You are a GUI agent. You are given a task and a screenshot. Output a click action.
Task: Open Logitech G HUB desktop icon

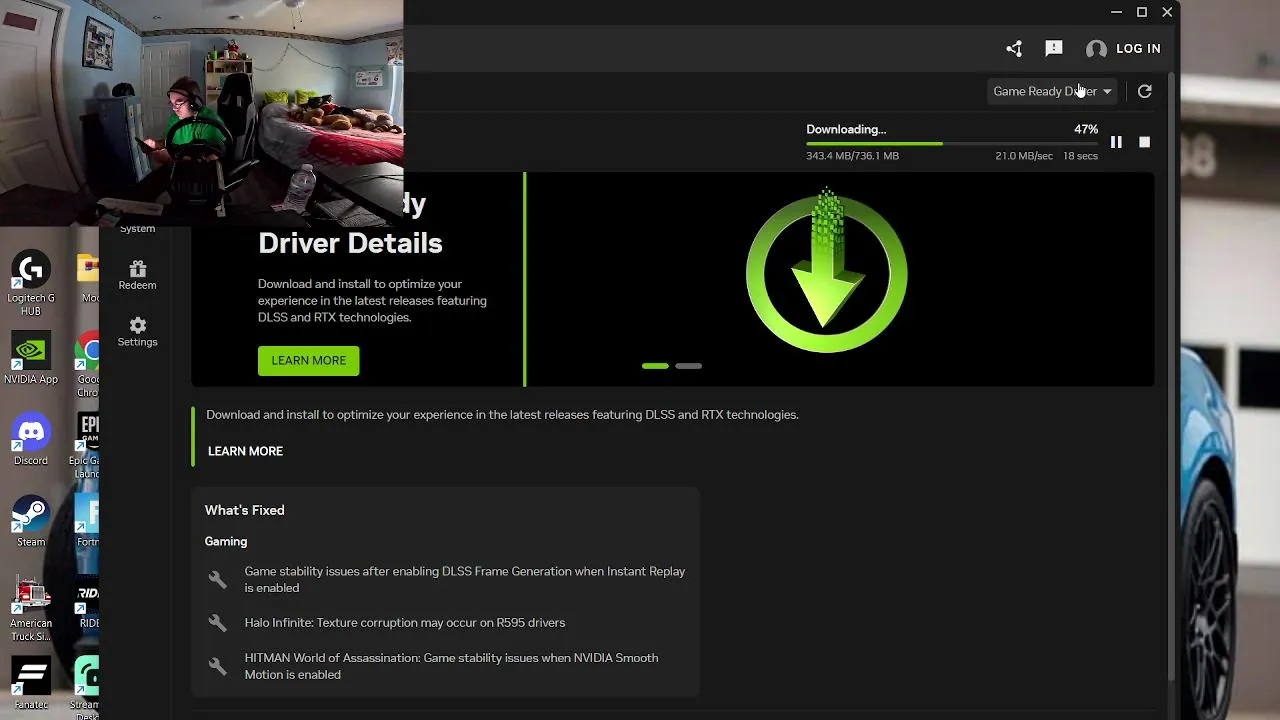(x=31, y=283)
